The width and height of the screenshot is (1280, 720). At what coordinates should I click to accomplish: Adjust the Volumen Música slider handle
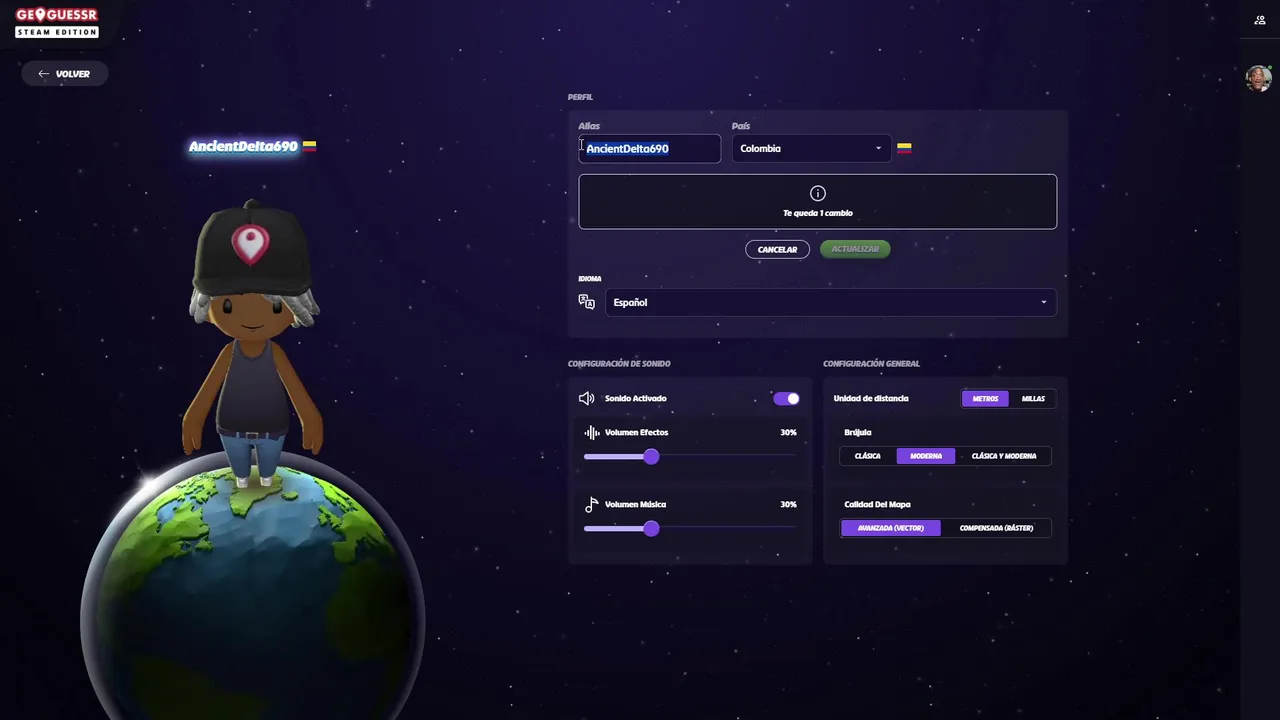click(x=651, y=528)
